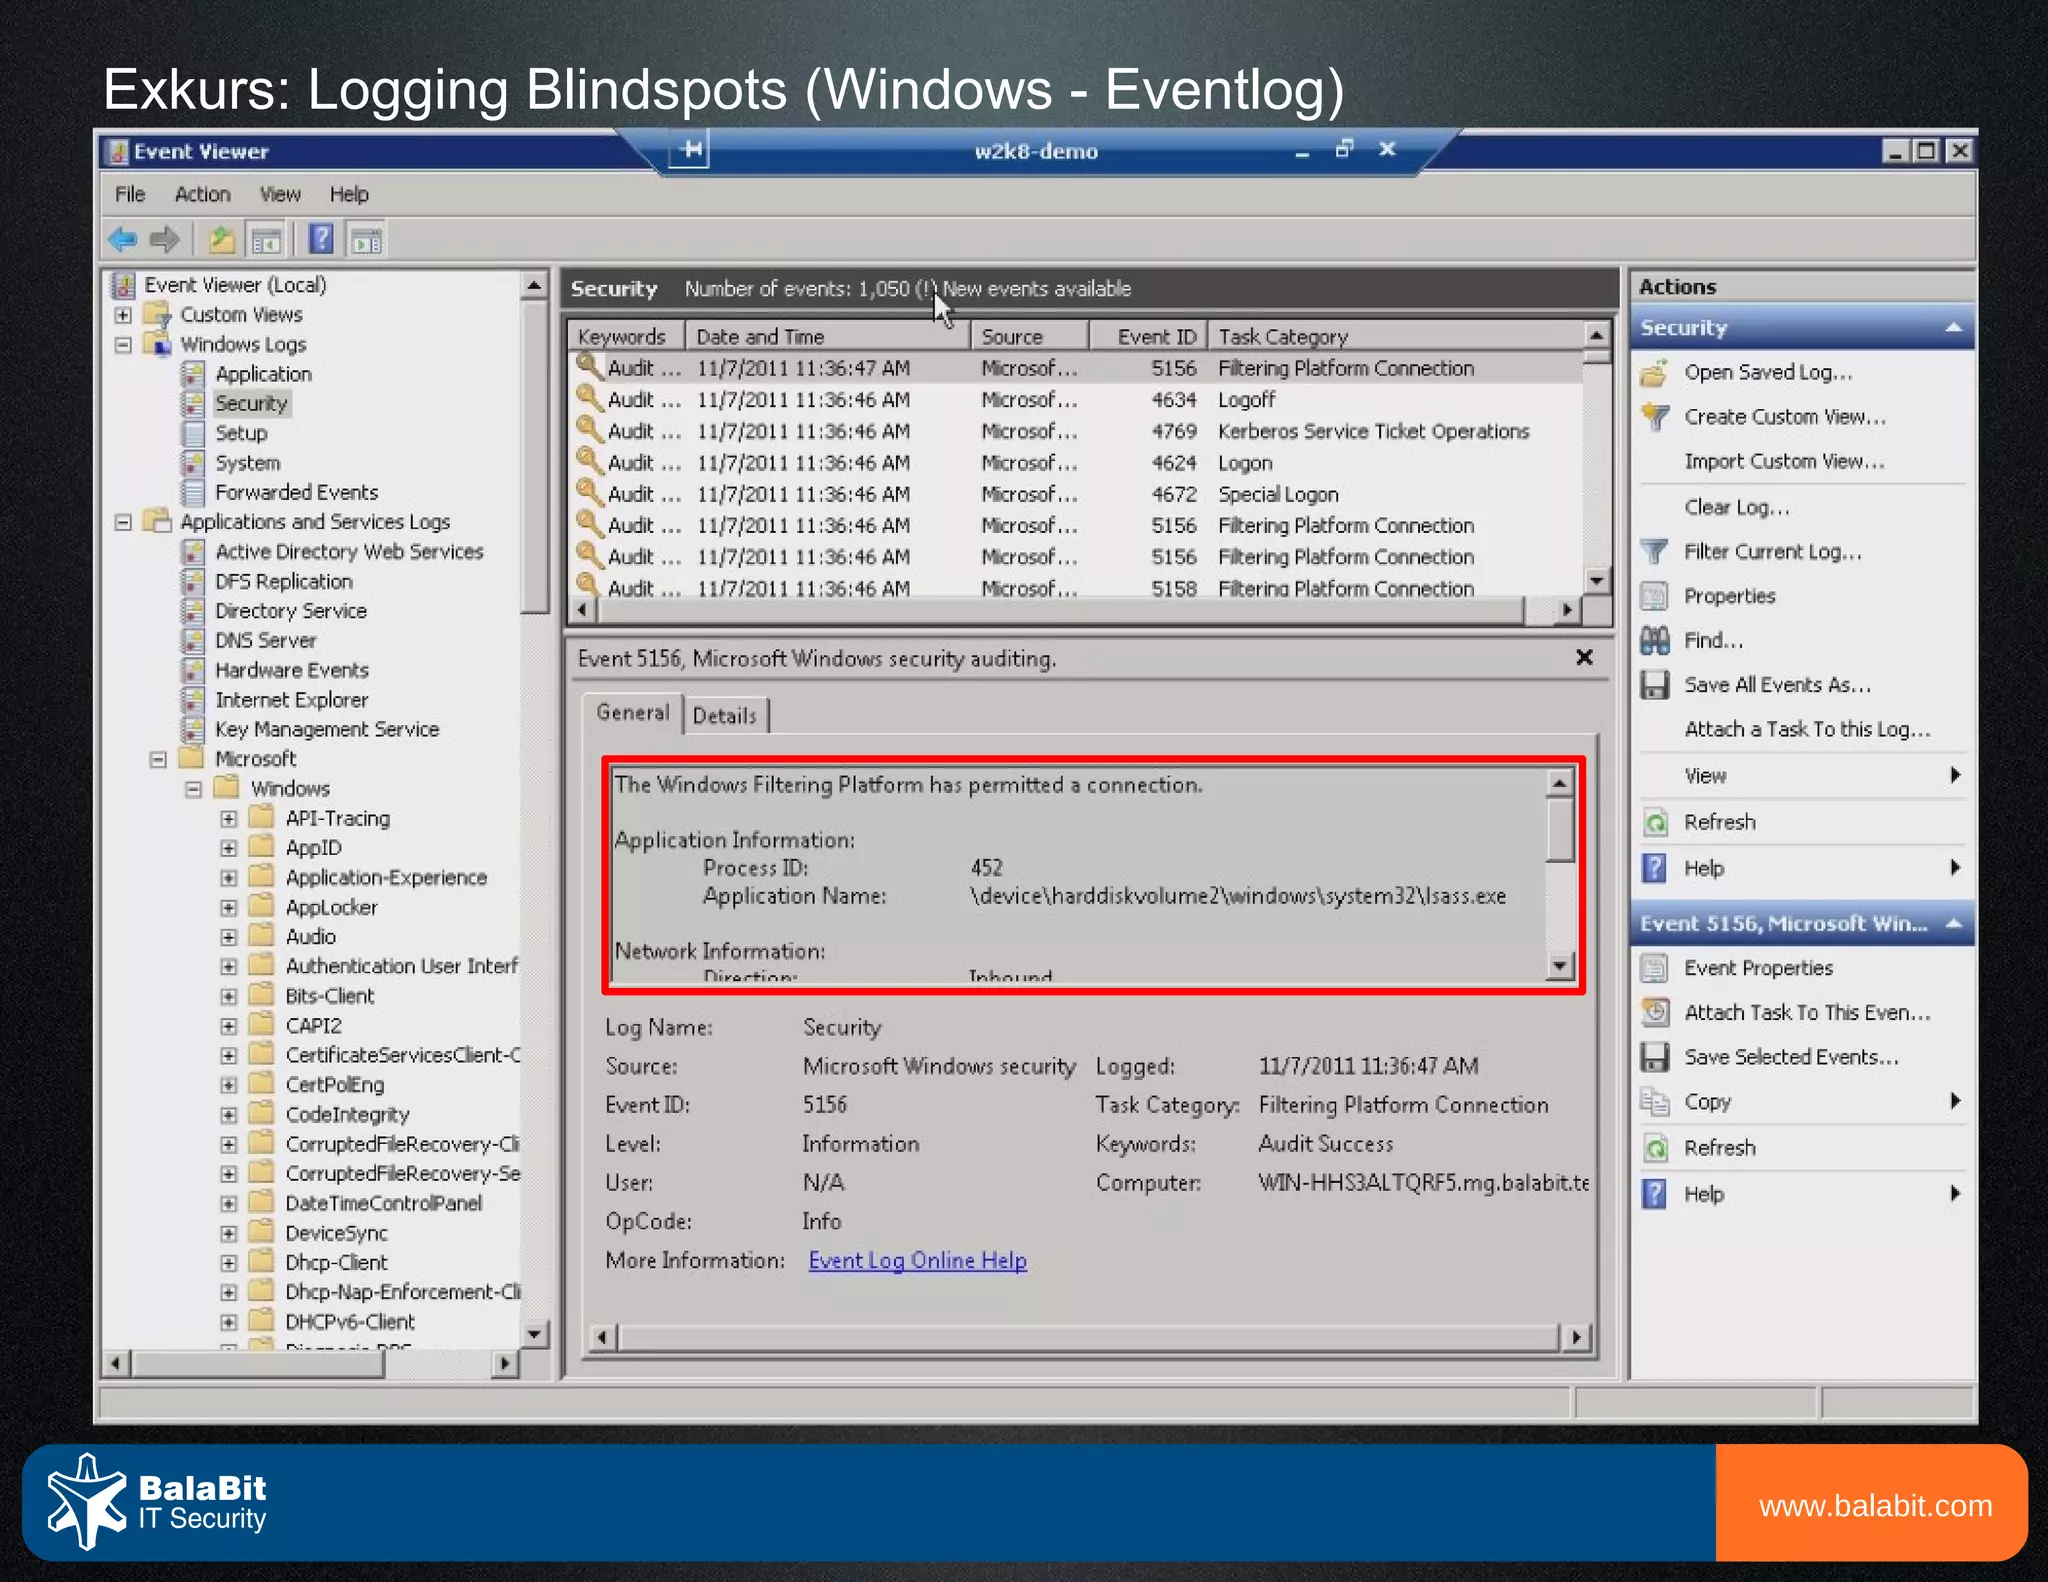
Task: Close the event preview pane
Action: (x=1584, y=658)
